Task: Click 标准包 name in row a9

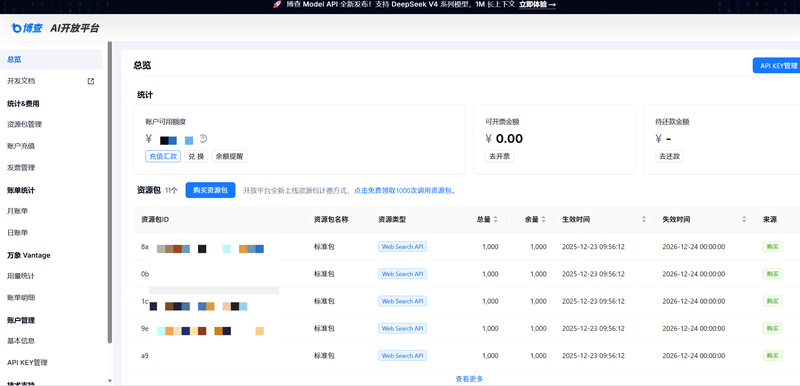Action: [x=324, y=355]
